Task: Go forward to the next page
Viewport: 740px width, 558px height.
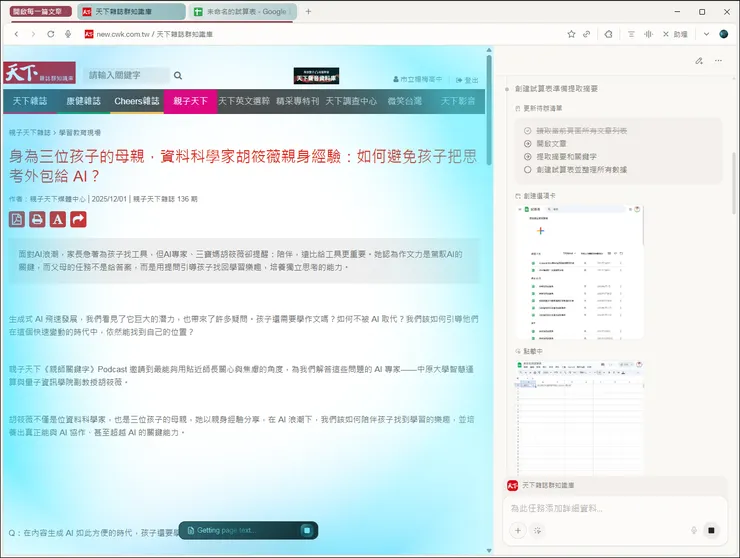Action: coord(33,34)
